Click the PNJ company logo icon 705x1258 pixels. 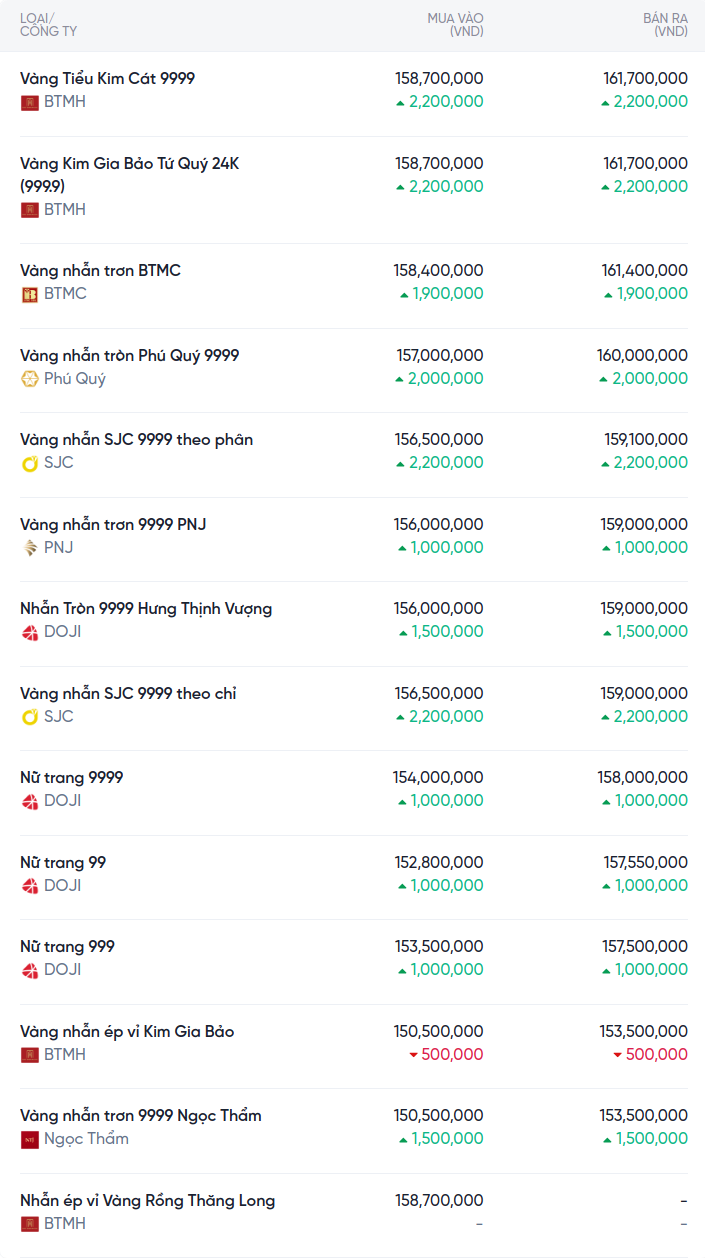[30, 548]
